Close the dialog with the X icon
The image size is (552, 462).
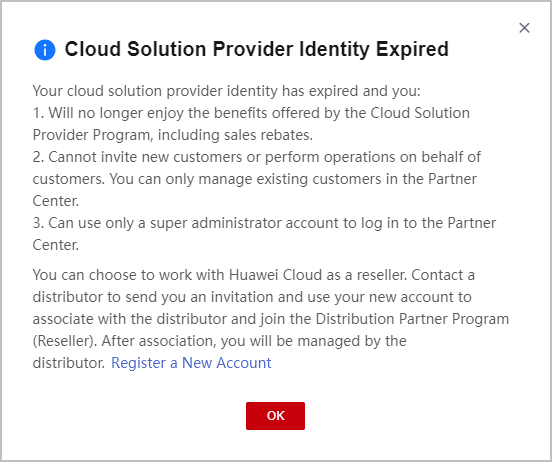coord(524,28)
